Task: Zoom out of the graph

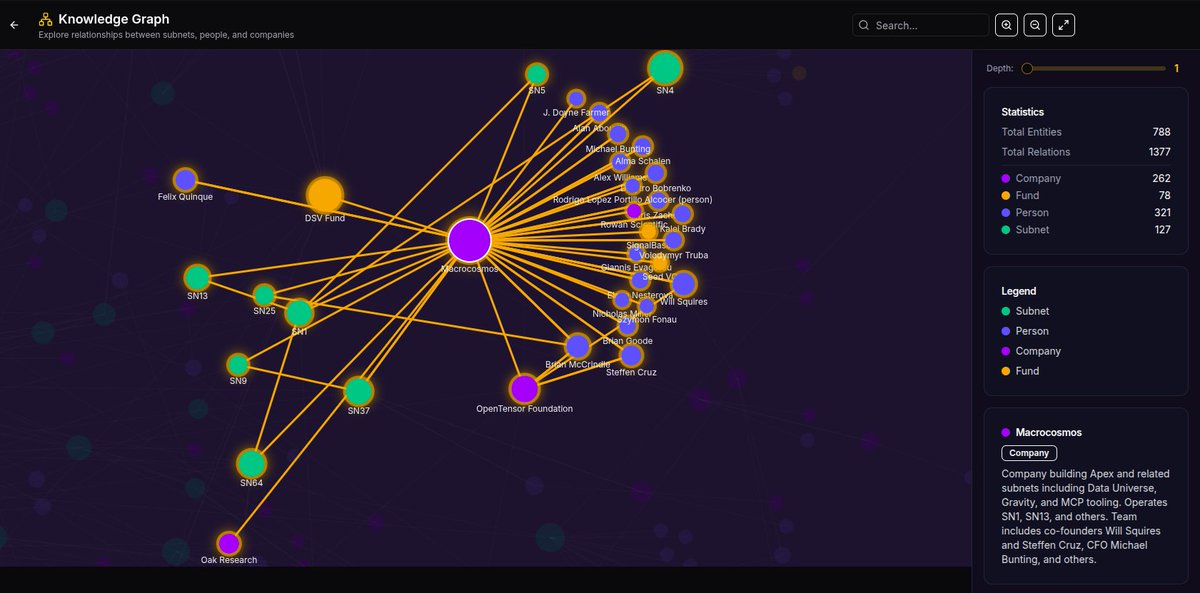Action: coord(1035,25)
